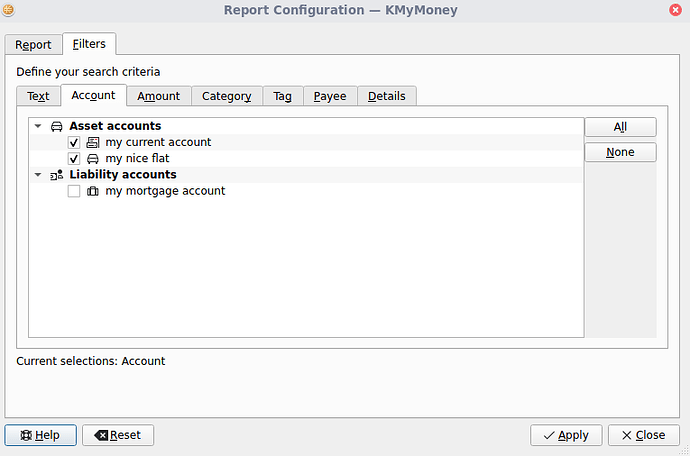Enable the my mortgage account checkbox
The width and height of the screenshot is (690, 456).
[74, 190]
